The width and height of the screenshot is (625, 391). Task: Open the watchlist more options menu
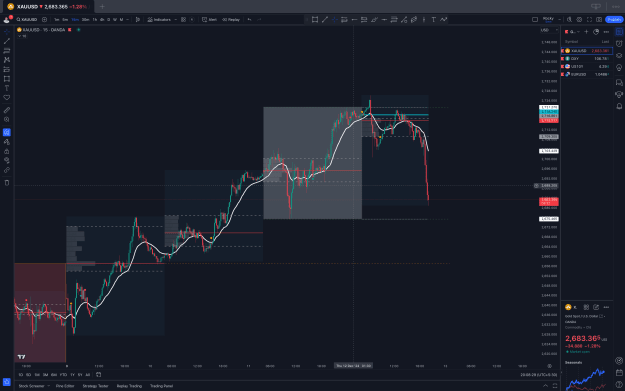click(x=606, y=31)
